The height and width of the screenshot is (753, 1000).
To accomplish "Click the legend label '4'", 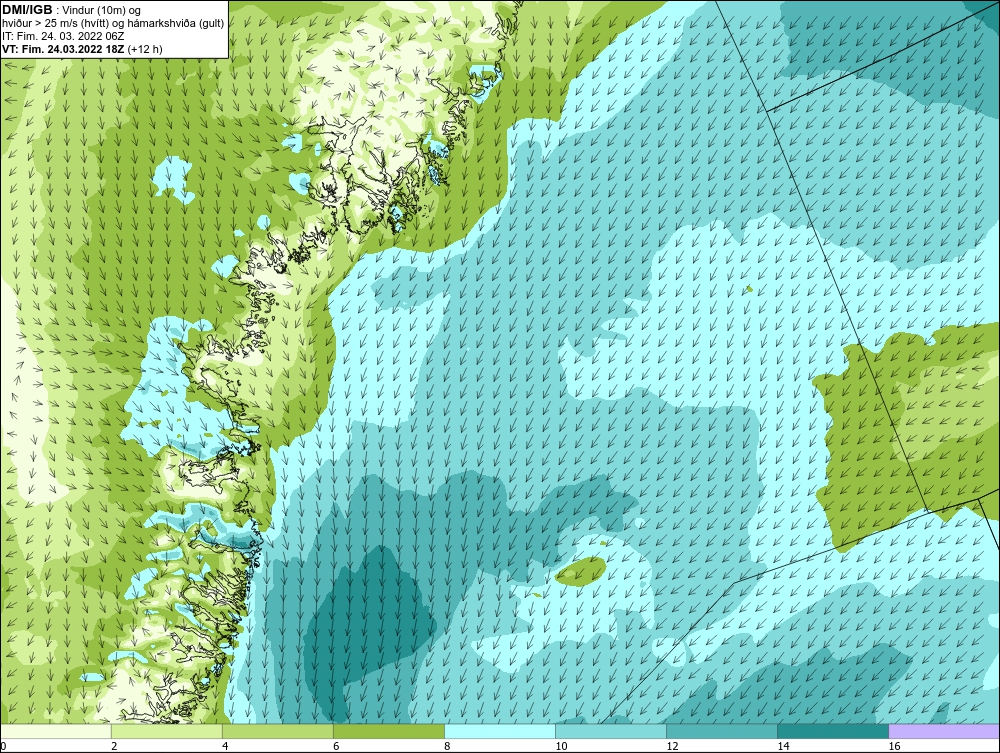I will (224, 746).
